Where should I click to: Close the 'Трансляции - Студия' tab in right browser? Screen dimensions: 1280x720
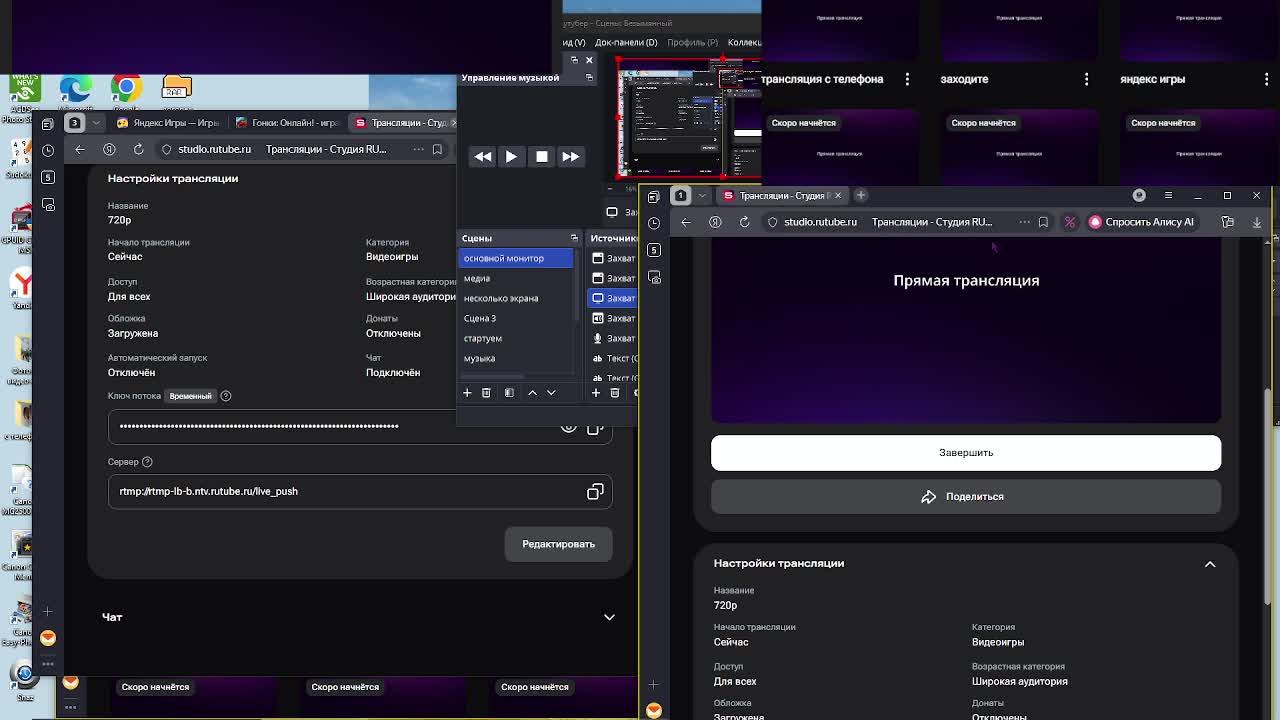pyautogui.click(x=838, y=195)
